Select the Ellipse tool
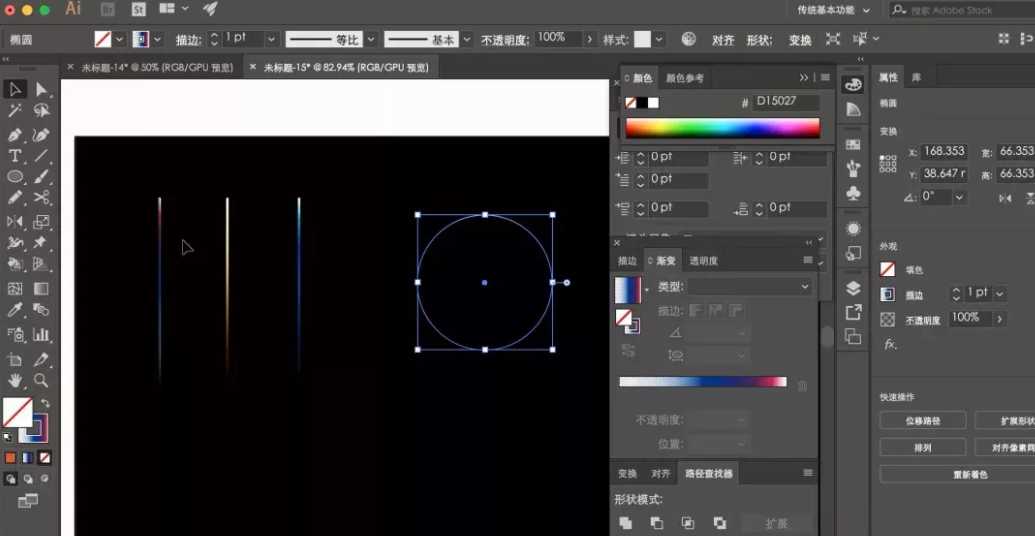 click(15, 177)
